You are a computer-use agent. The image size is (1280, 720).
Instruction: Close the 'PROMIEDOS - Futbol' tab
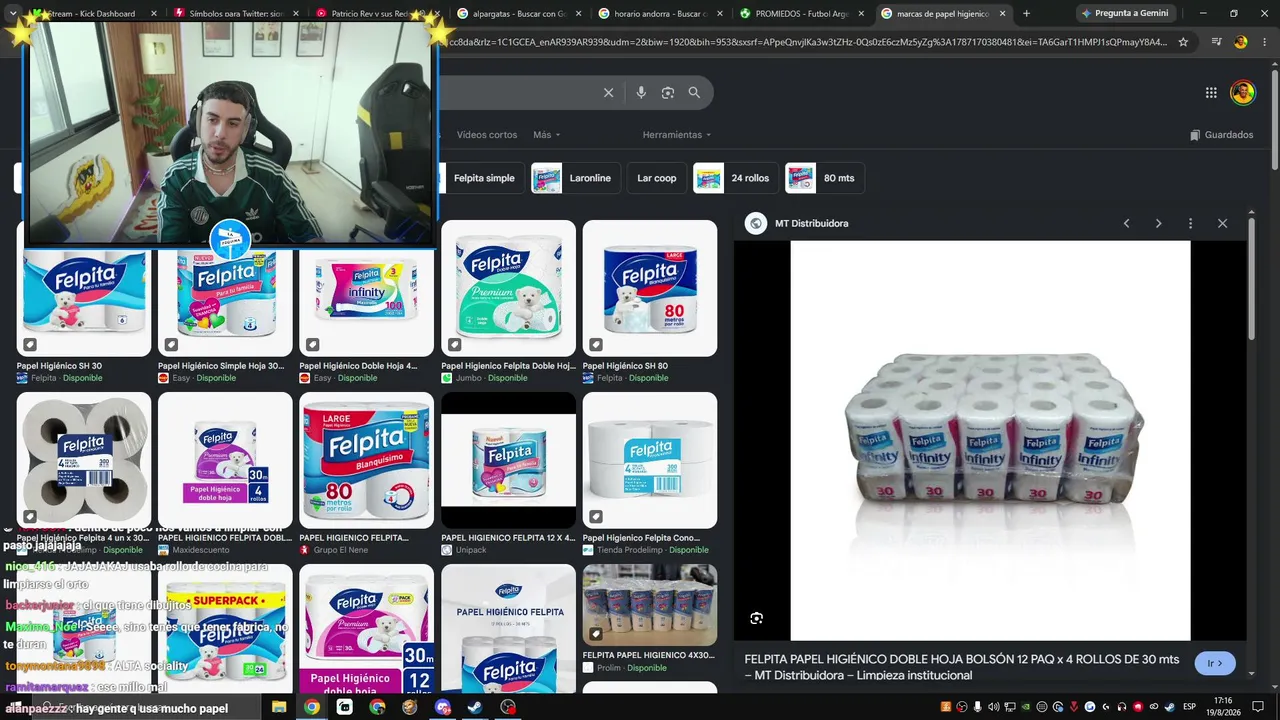861,14
